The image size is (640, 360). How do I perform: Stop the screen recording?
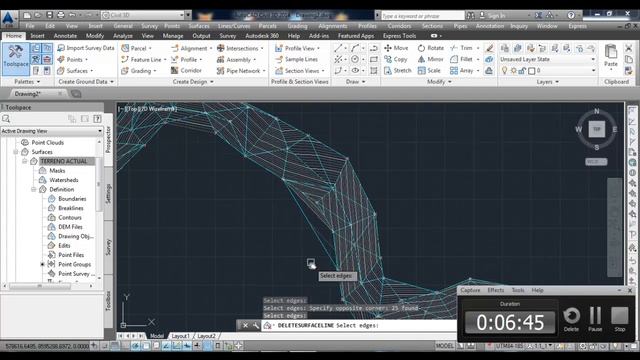pos(620,319)
